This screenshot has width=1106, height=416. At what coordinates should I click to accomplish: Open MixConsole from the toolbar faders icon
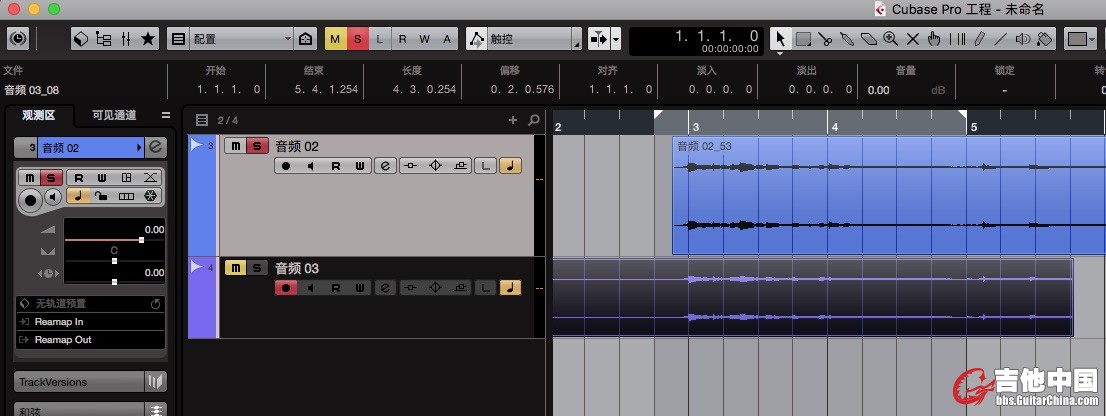point(126,39)
